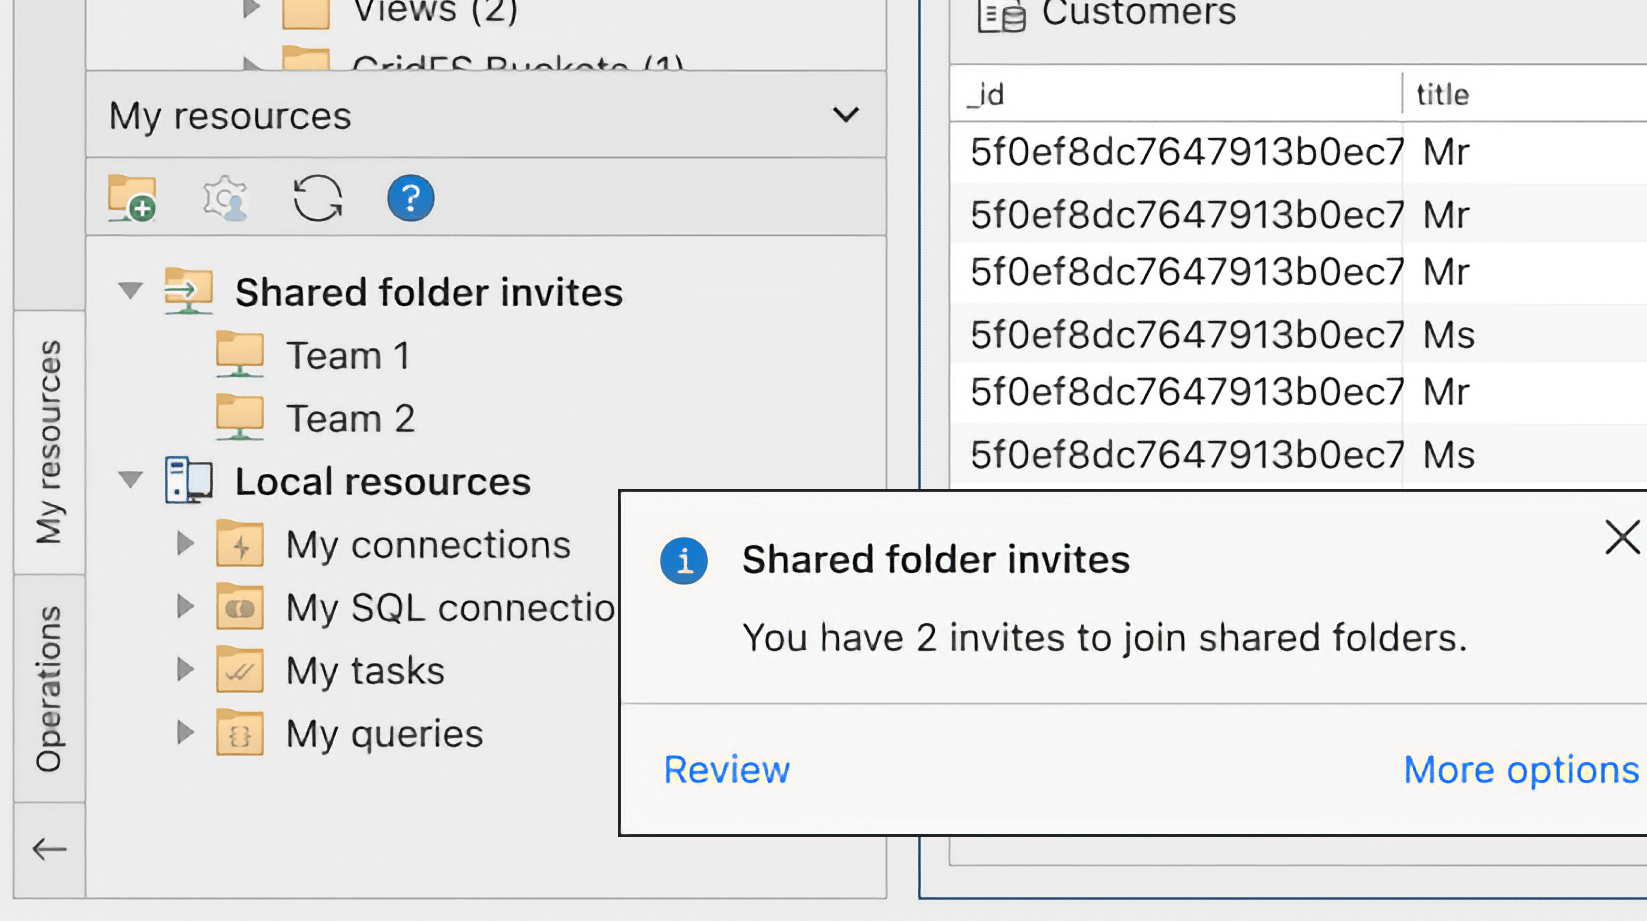Screen dimensions: 1647x921
Task: Click the add new connection icon
Action: point(131,198)
